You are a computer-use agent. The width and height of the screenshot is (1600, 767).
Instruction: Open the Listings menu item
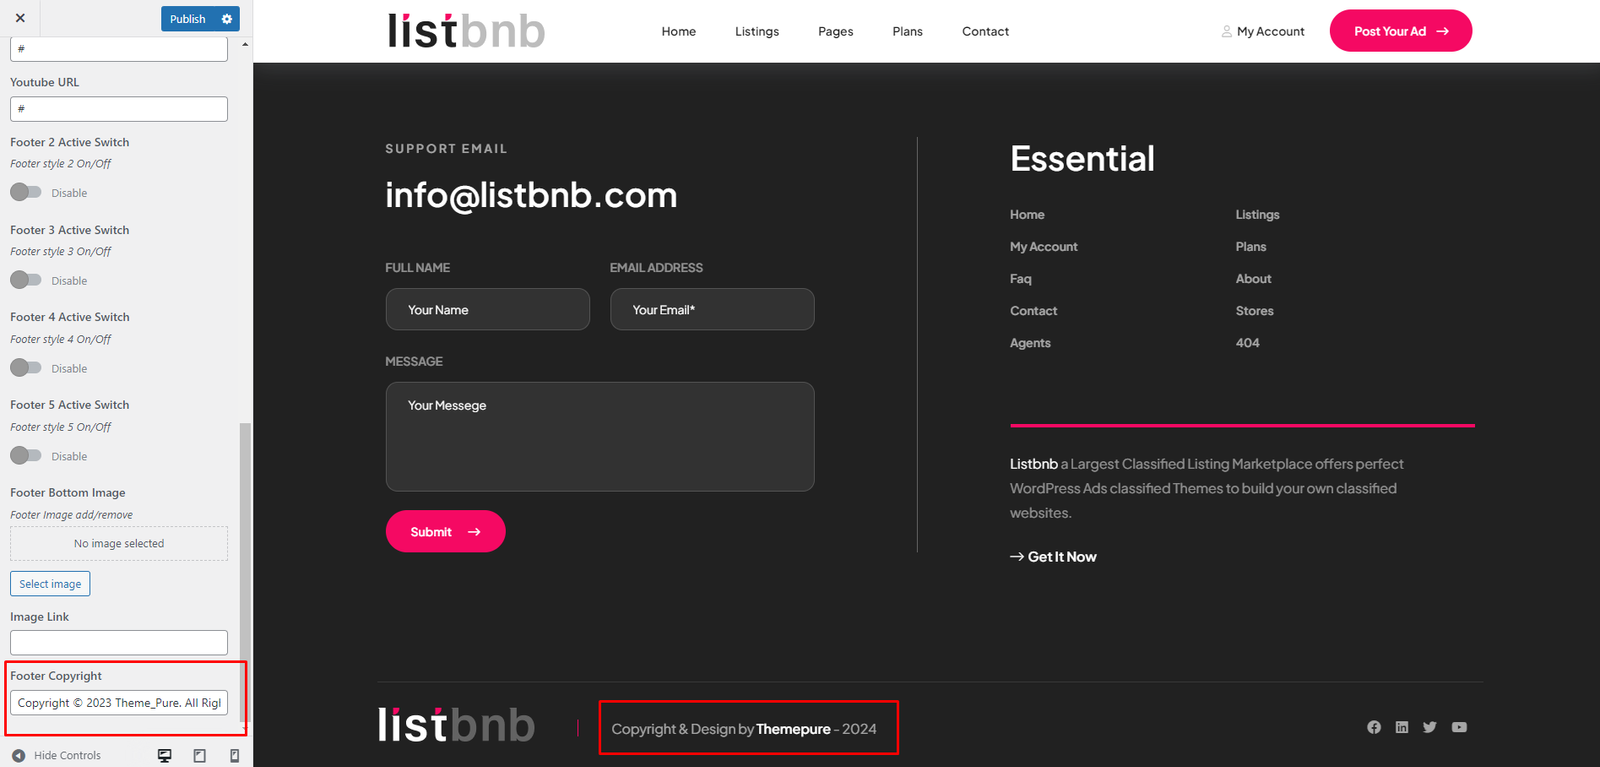[x=757, y=32]
